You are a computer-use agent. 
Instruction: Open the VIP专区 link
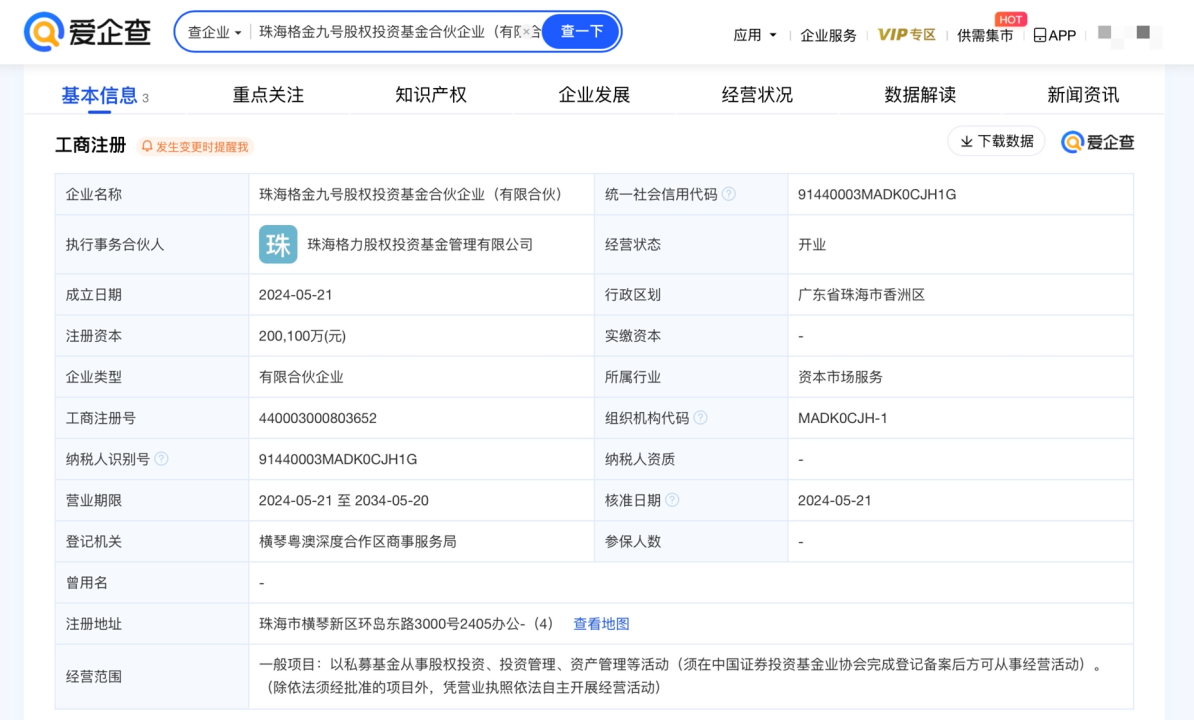pyautogui.click(x=906, y=35)
